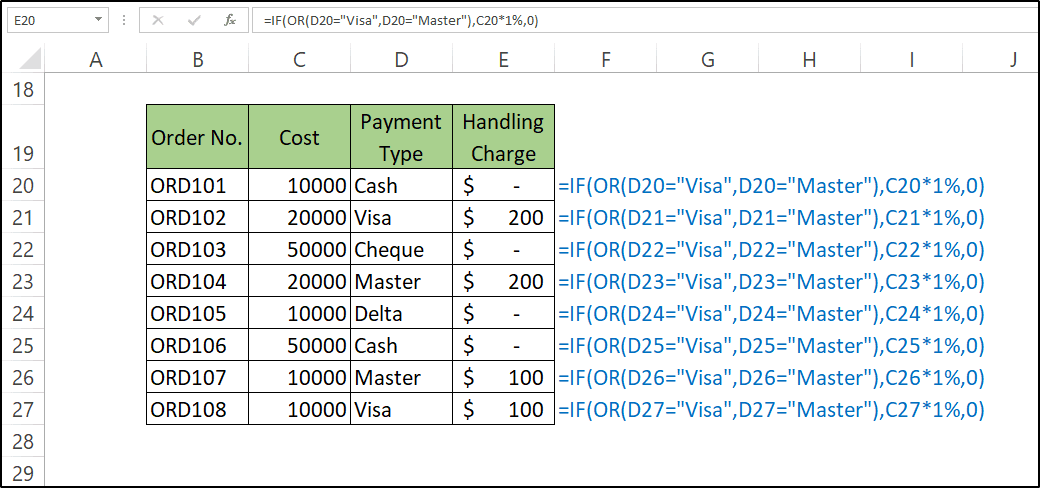Select cost cell 20000 in ORD102 row
The height and width of the screenshot is (488, 1040).
pyautogui.click(x=299, y=217)
